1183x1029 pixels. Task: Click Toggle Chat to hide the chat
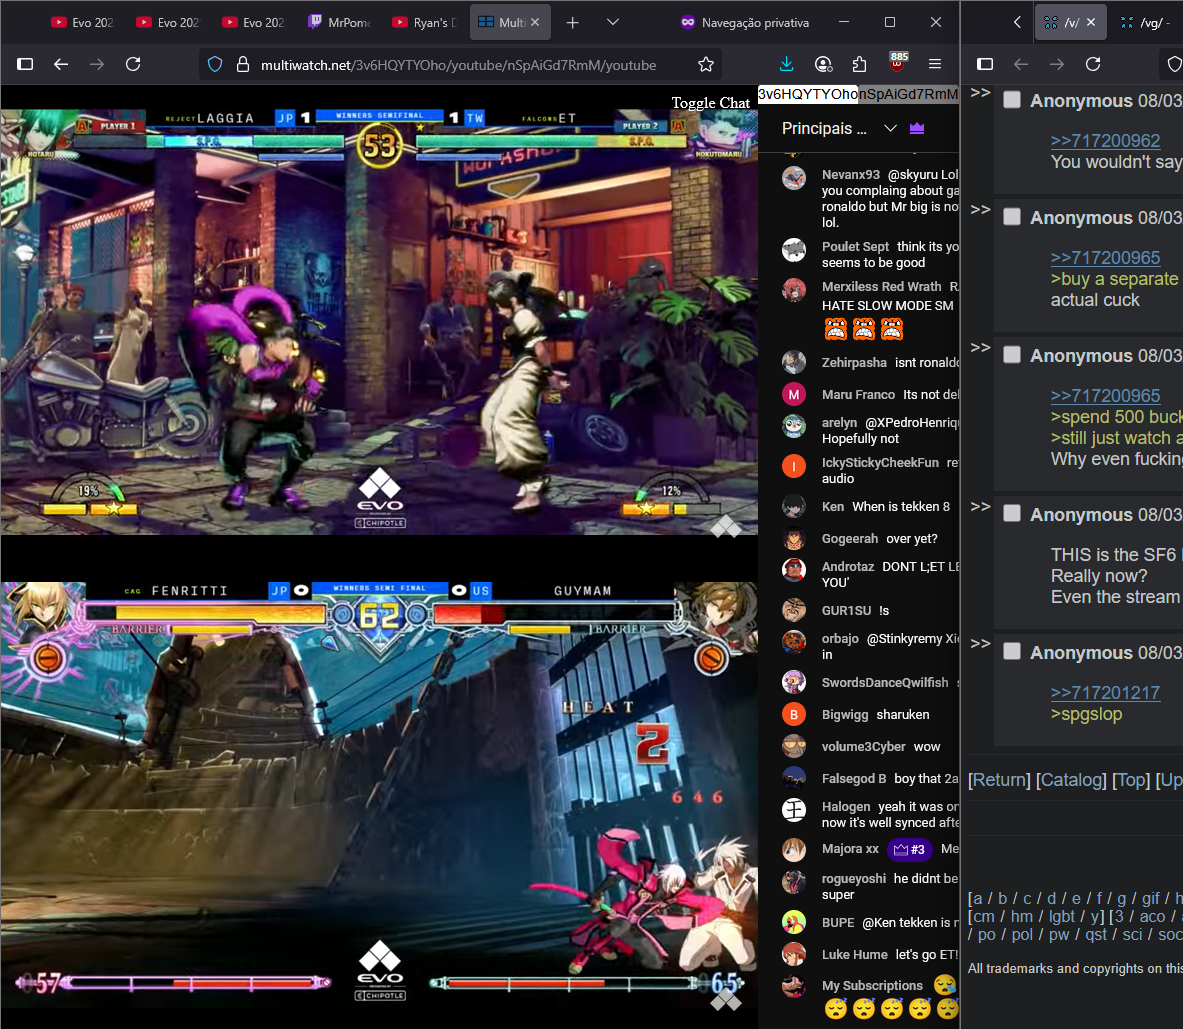tap(710, 103)
